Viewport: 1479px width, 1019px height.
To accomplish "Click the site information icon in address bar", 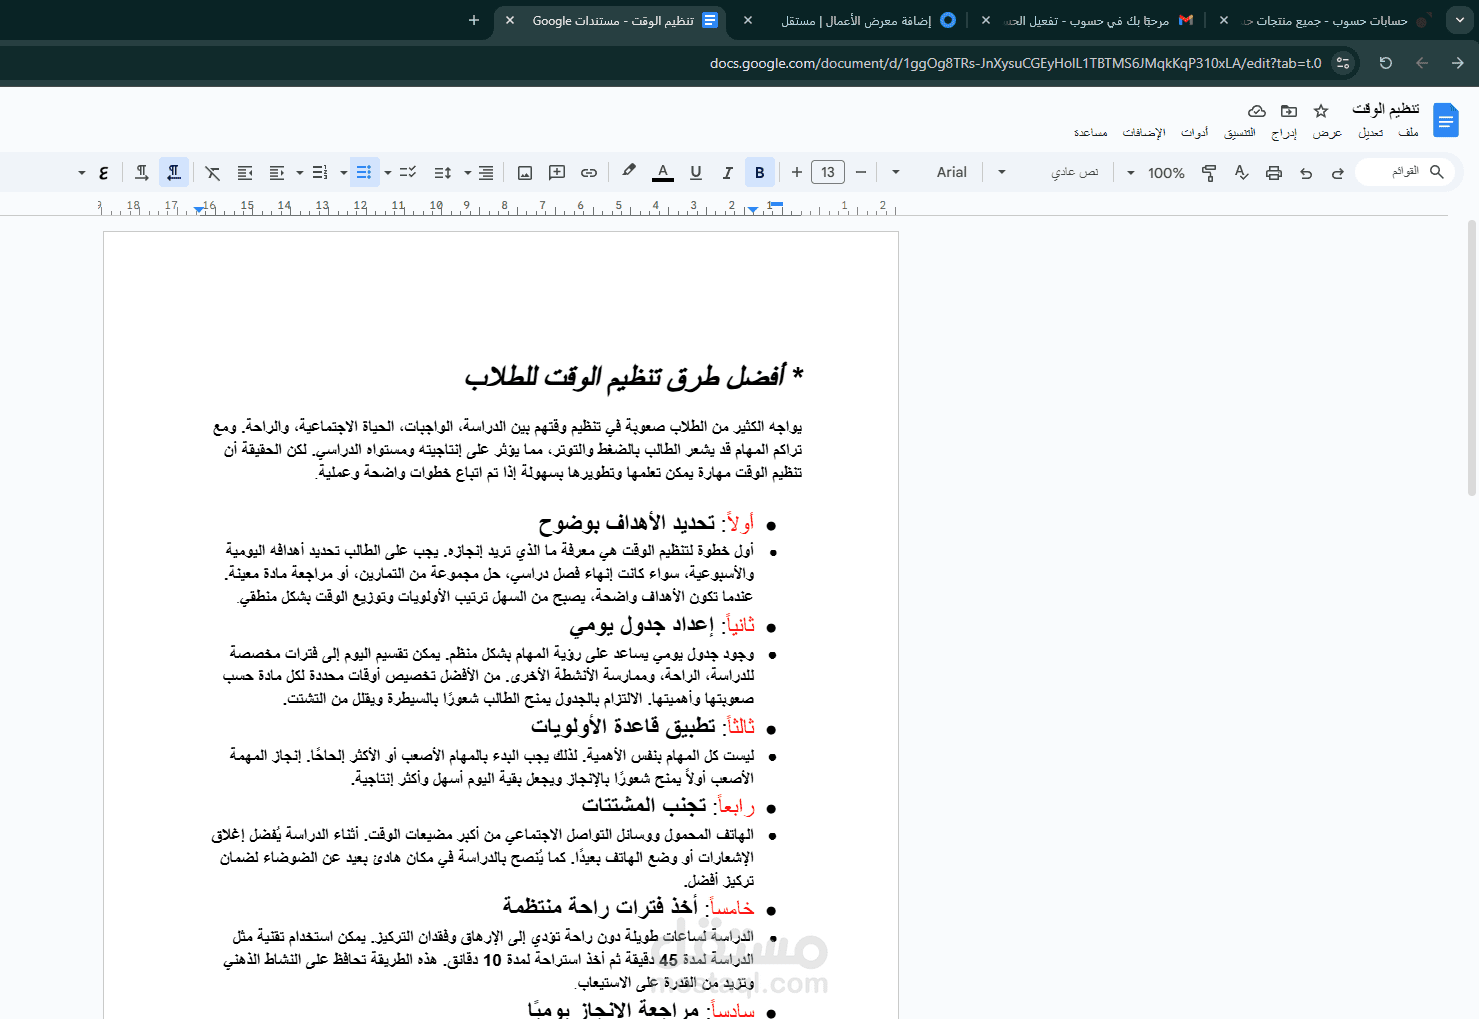I will coord(1343,63).
